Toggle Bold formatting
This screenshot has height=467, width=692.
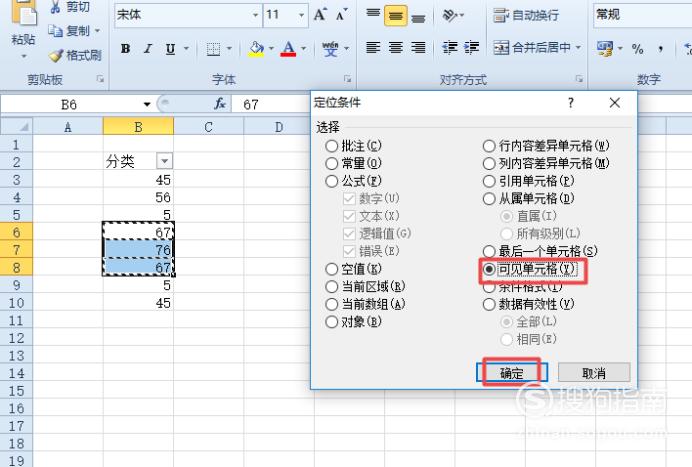tap(125, 49)
